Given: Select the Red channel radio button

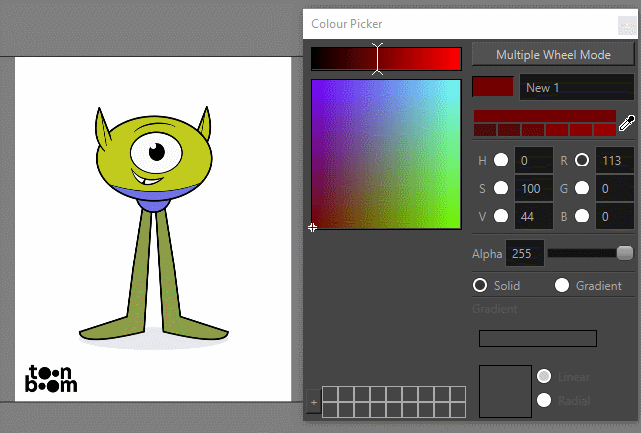Looking at the screenshot, I should pos(582,160).
